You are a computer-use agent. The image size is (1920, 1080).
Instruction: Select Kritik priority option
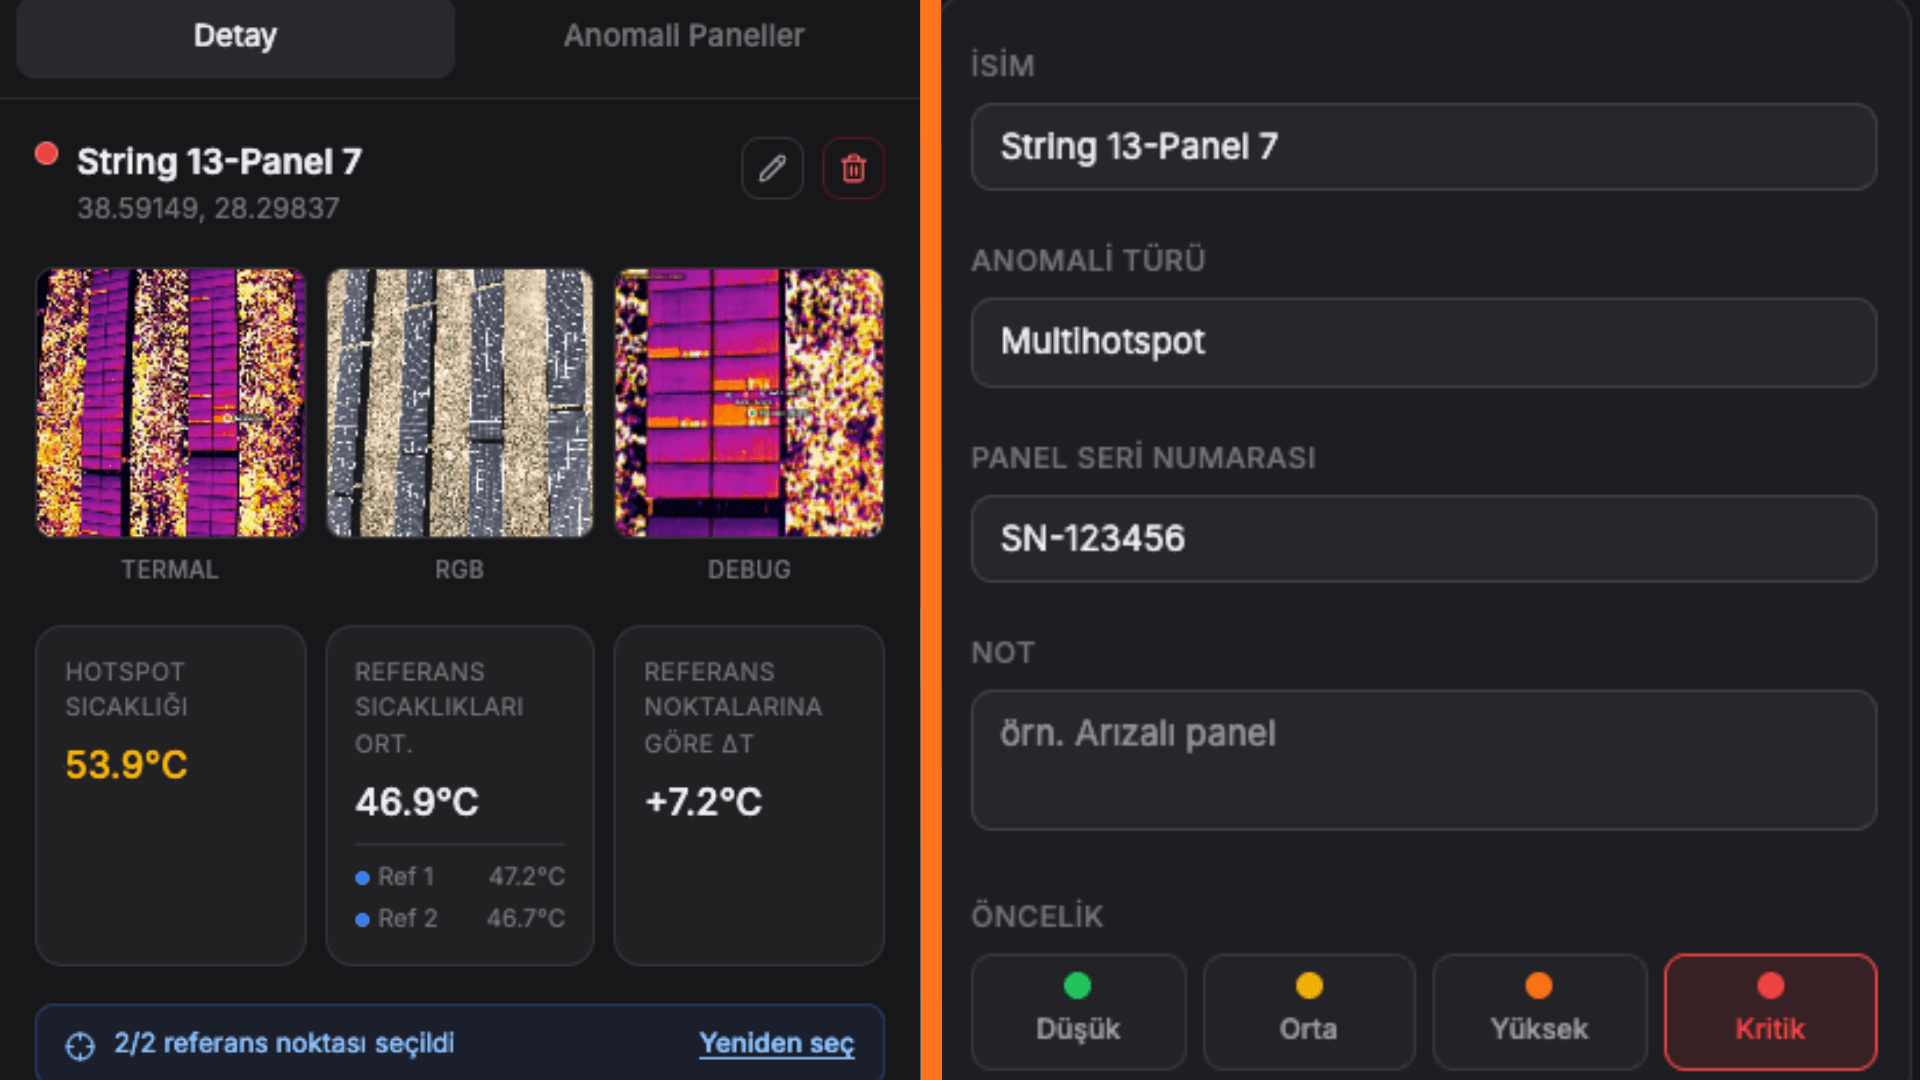point(1770,1012)
